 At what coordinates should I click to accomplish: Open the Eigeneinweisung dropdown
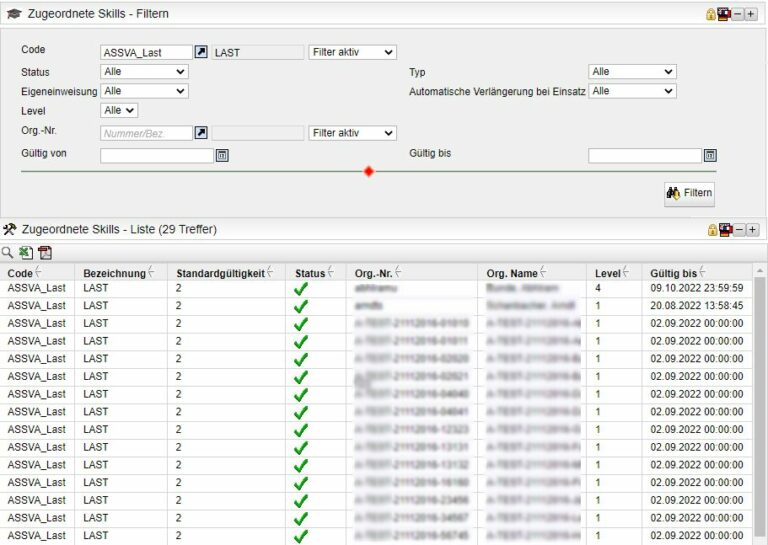coord(144,91)
